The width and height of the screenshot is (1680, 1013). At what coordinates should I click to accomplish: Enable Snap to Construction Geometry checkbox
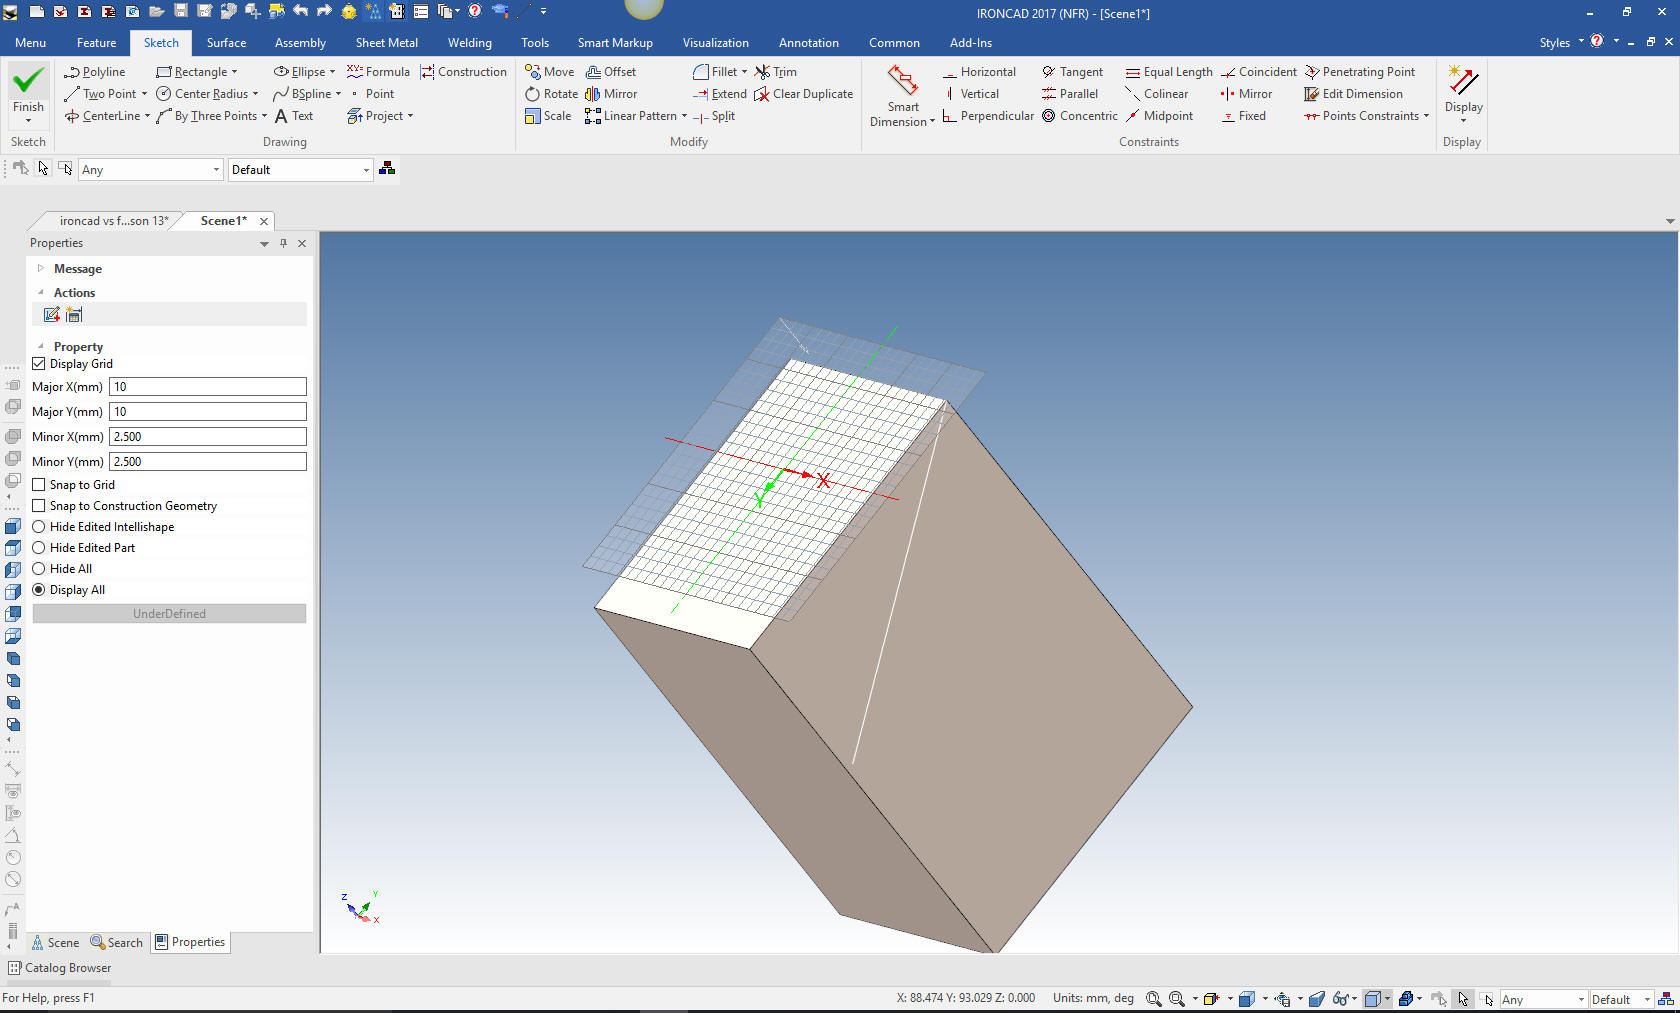[39, 506]
